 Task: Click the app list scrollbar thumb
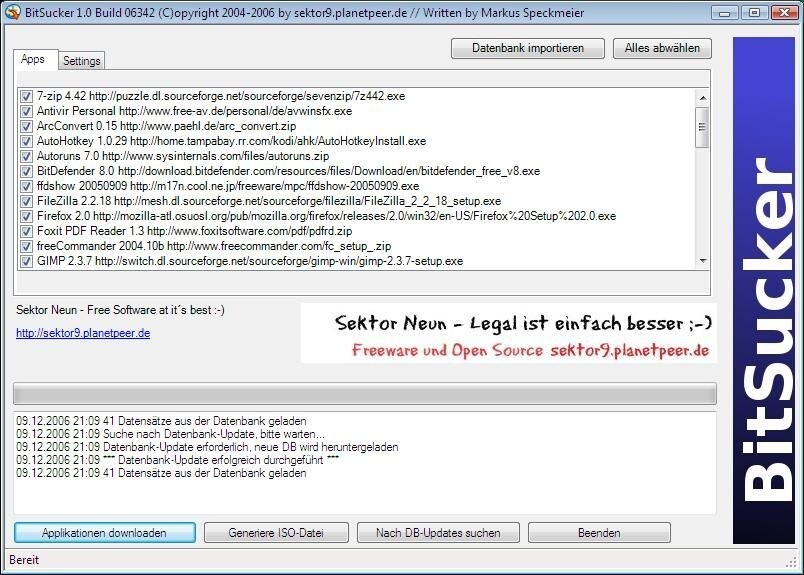click(702, 127)
